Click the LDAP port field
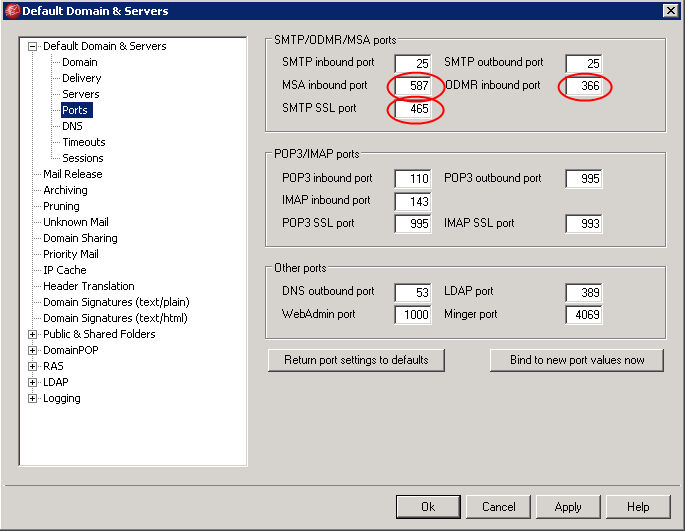Screen dimensions: 685x531 584,292
